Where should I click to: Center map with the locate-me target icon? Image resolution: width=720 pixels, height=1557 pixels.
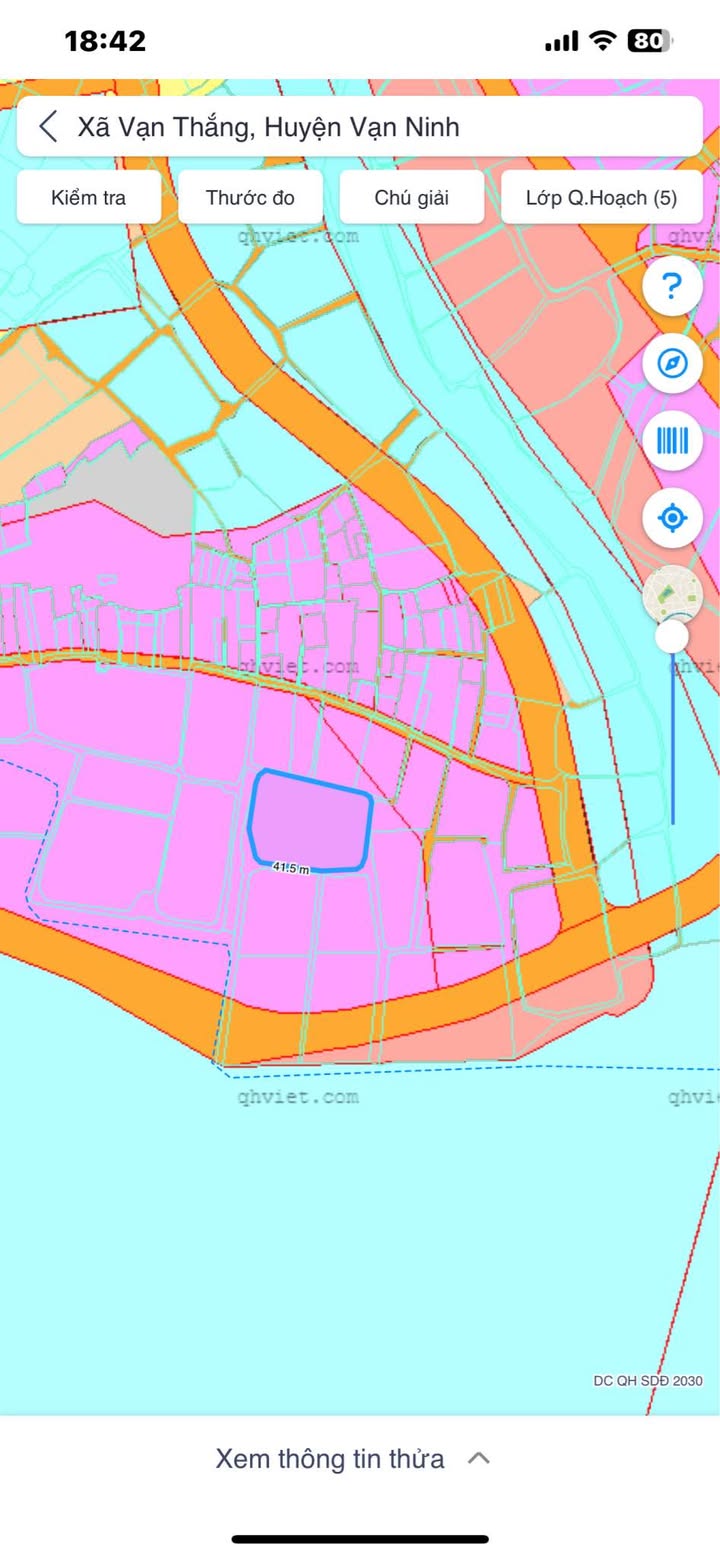[x=672, y=518]
